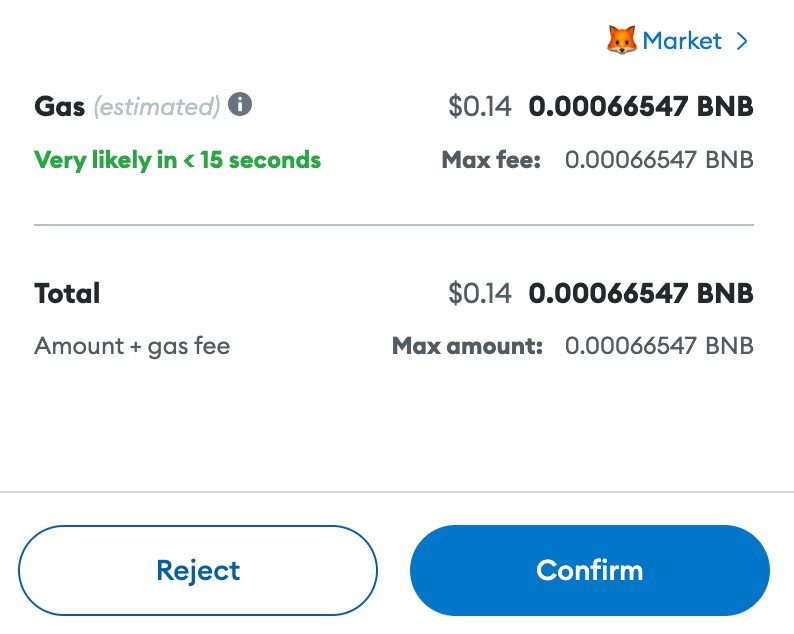Click the "(estimated)" text beside Gas

156,106
